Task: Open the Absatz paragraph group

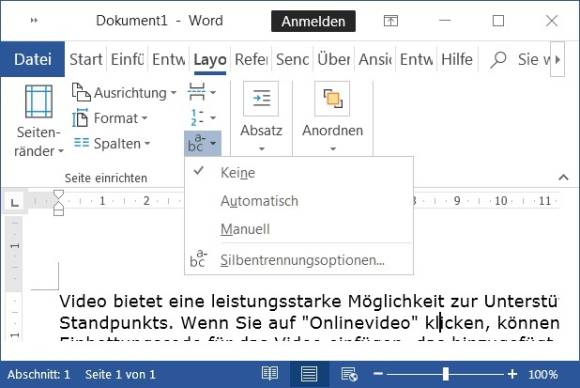Action: coord(261,117)
